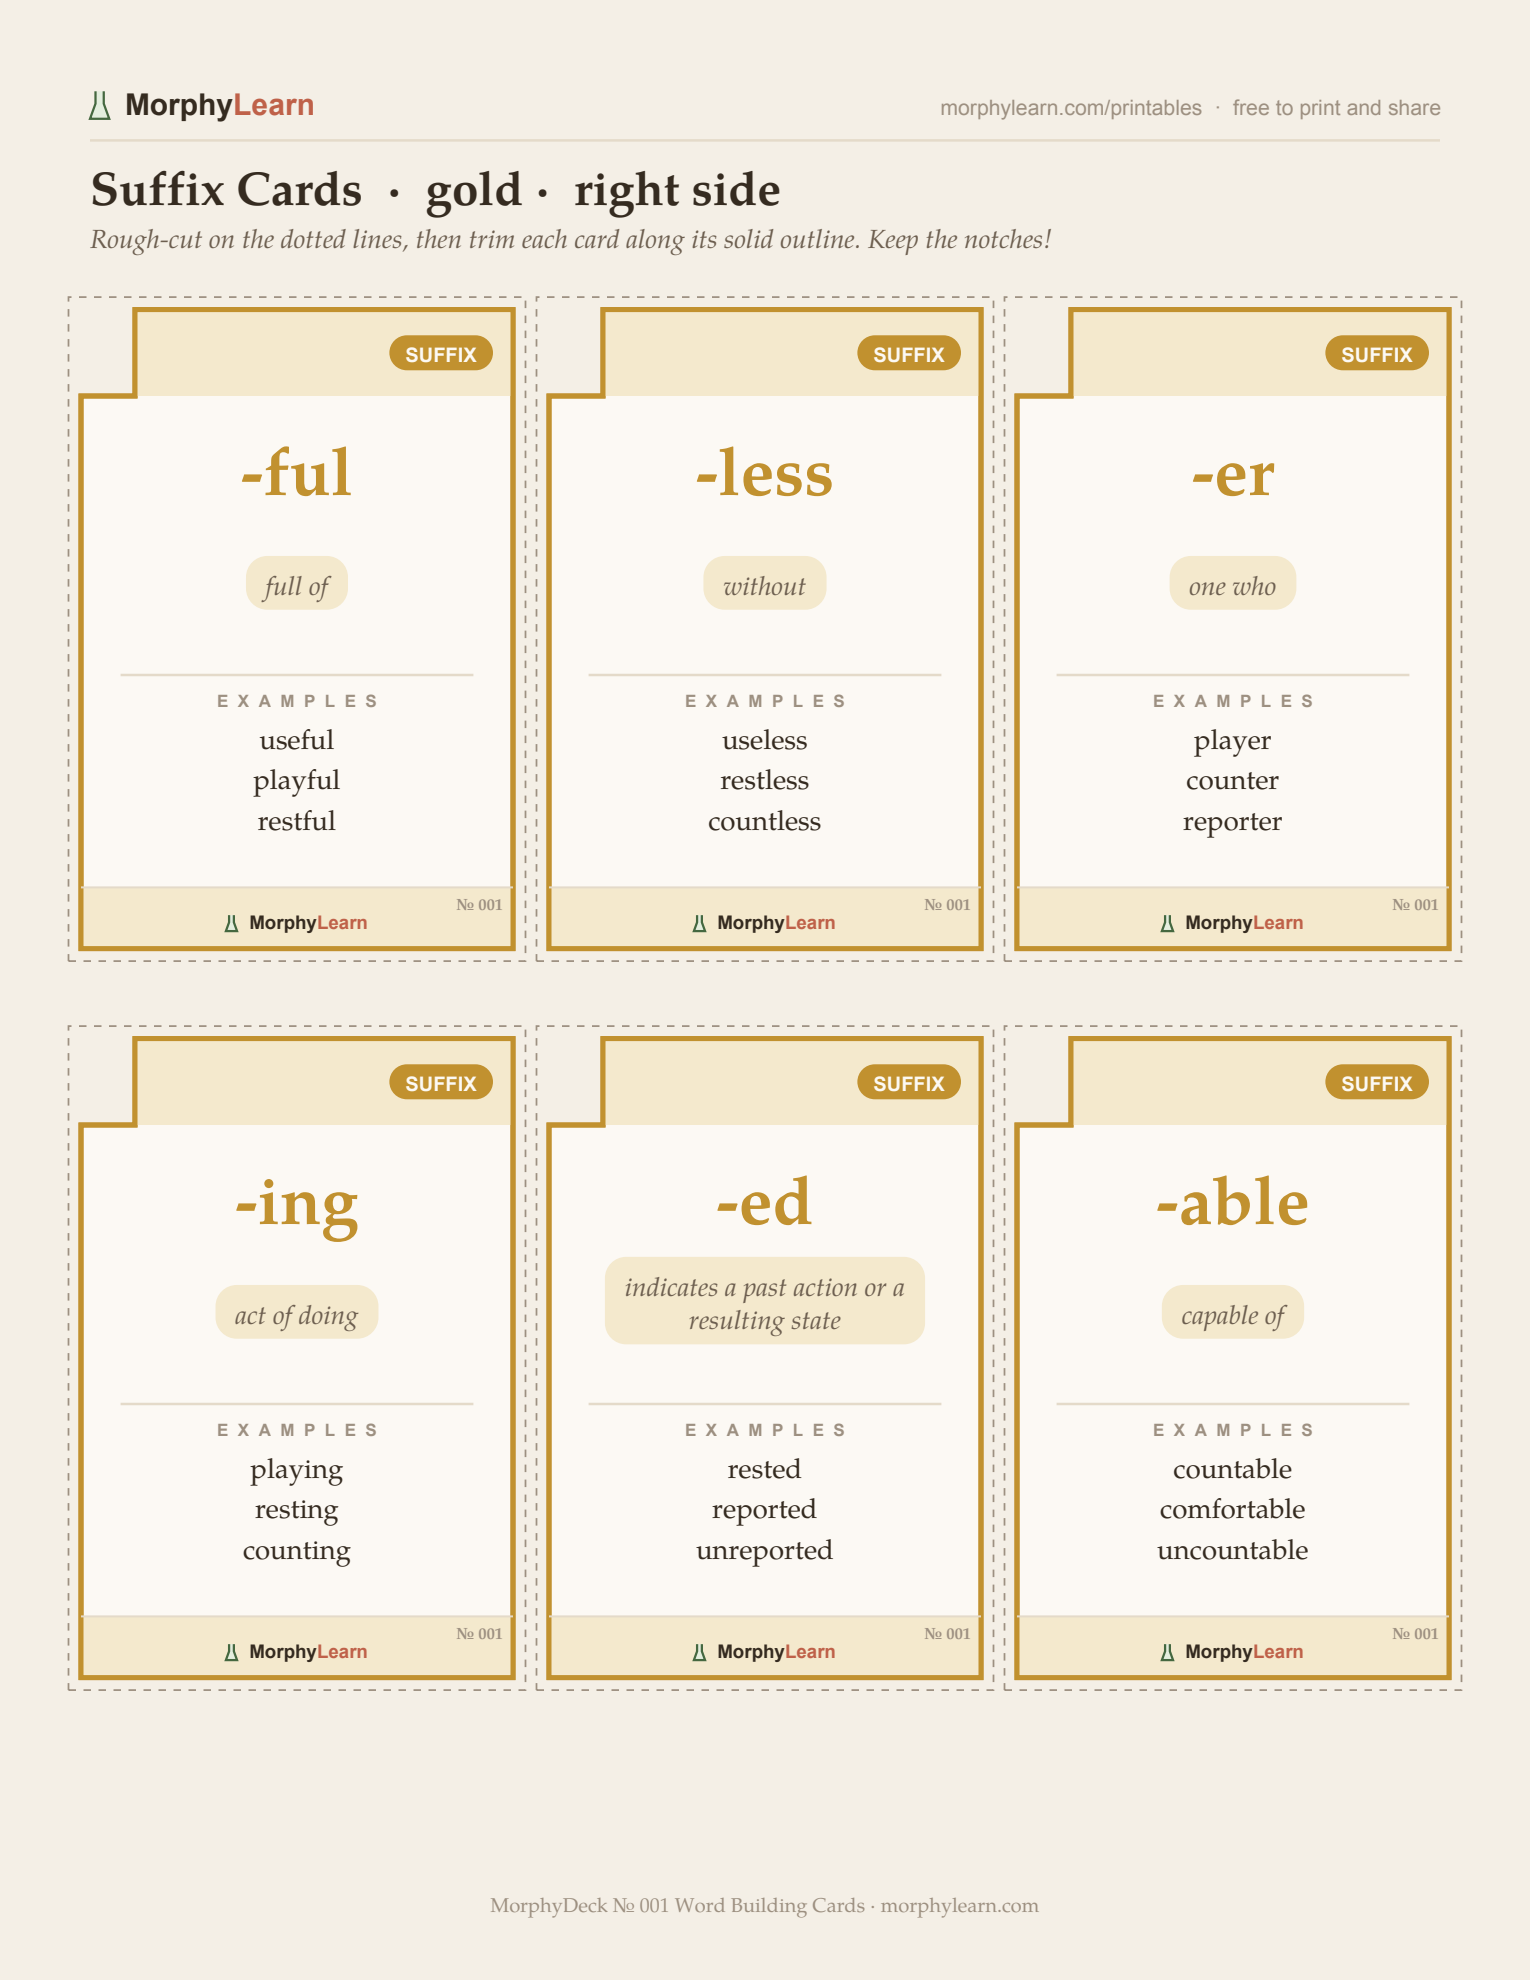1530x1980 pixels.
Task: Click the example word 'playing'
Action: point(297,1471)
